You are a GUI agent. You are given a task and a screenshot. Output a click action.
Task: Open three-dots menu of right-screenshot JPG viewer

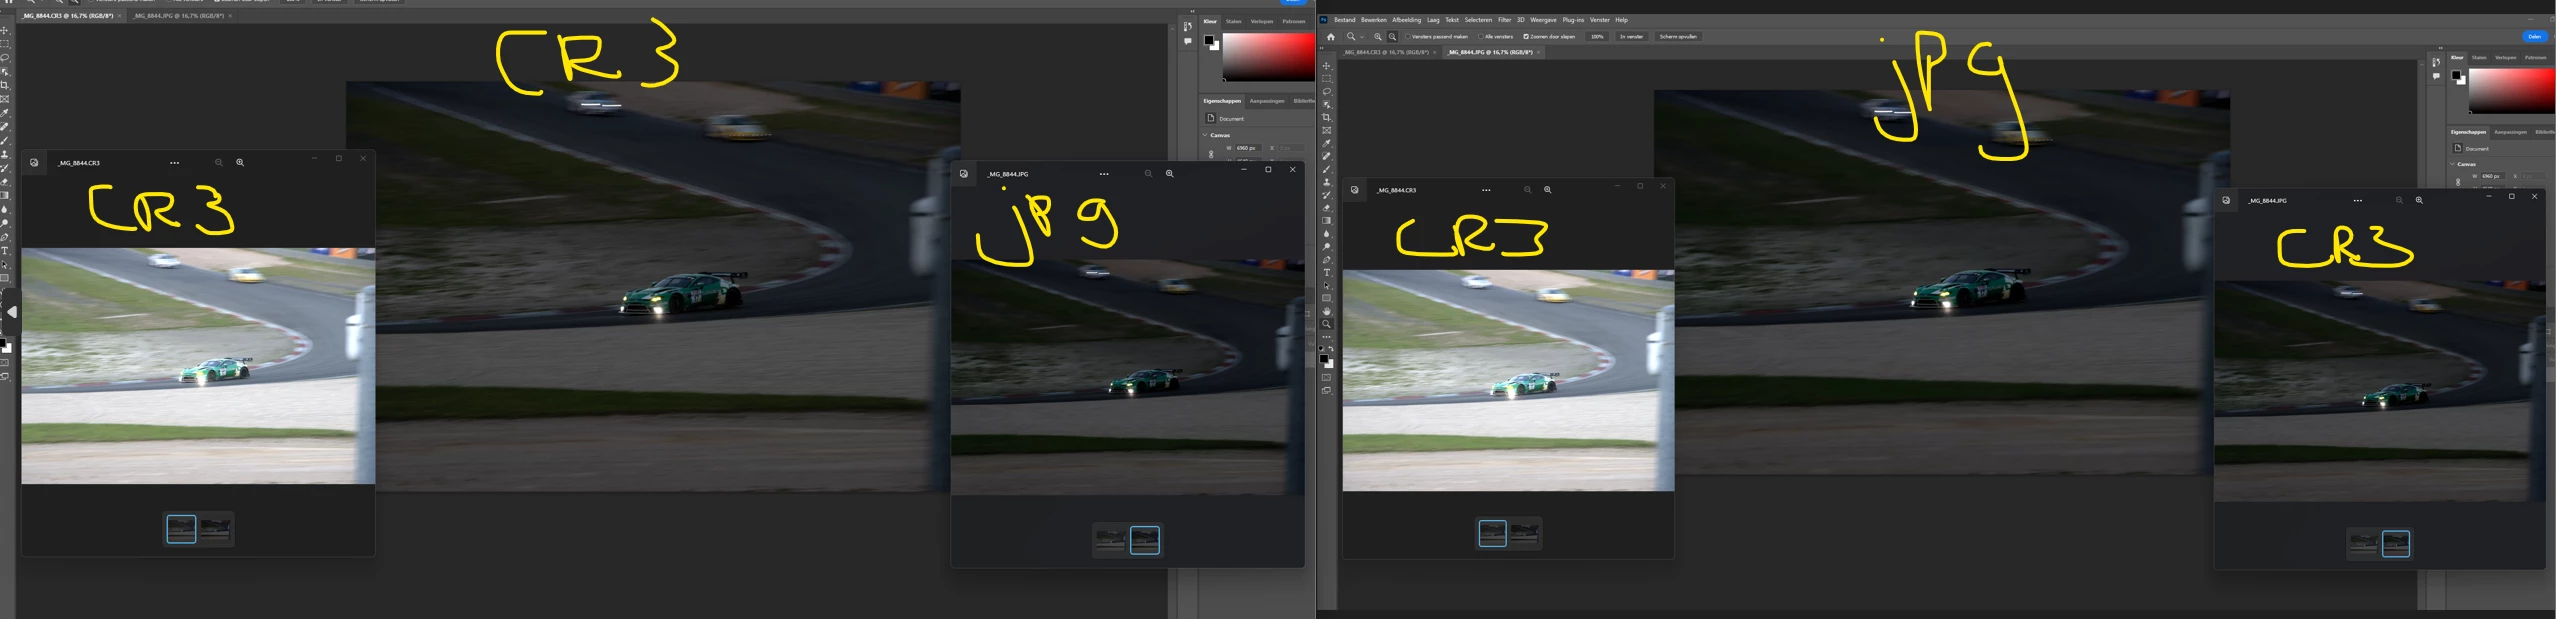pos(2358,201)
